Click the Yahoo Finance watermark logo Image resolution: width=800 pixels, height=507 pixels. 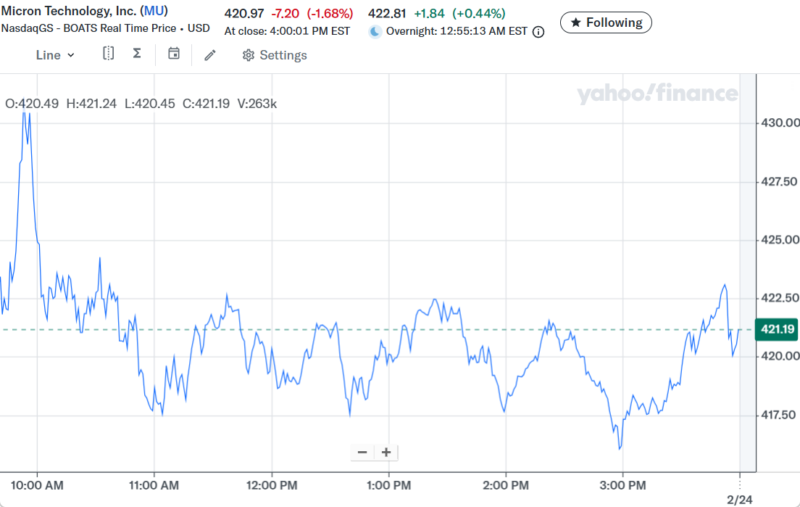(x=657, y=94)
